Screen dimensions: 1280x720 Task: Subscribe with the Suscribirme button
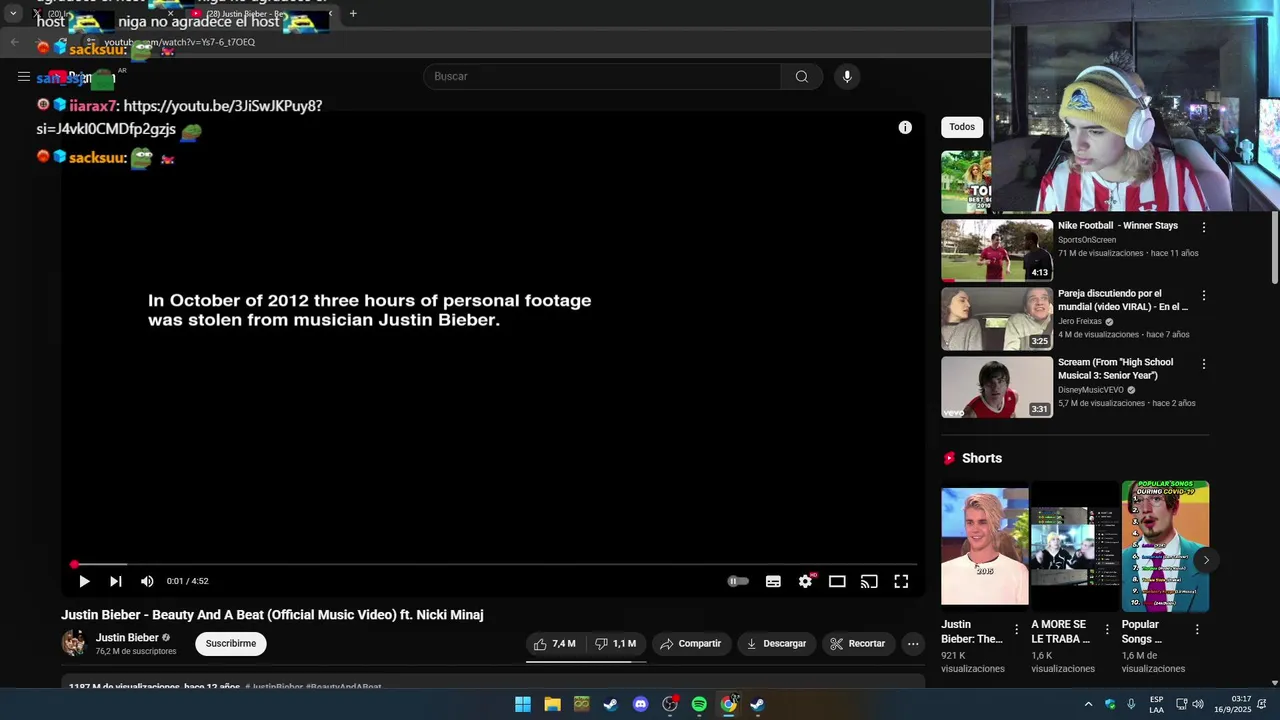tap(231, 644)
